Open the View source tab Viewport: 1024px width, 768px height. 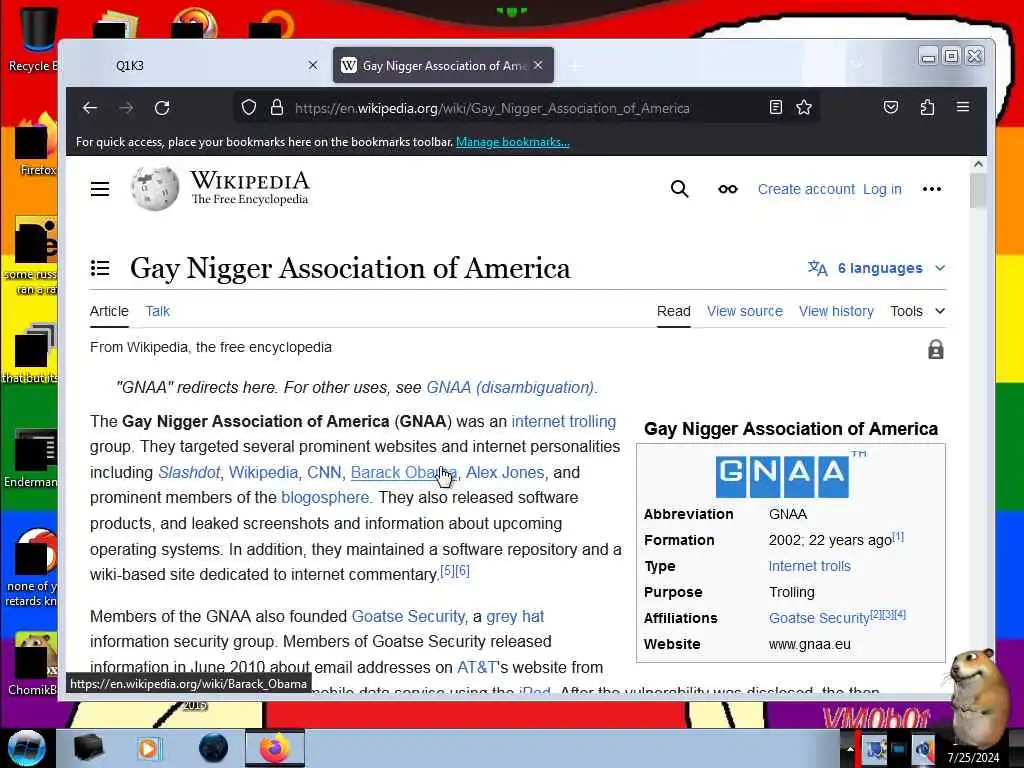pos(744,312)
